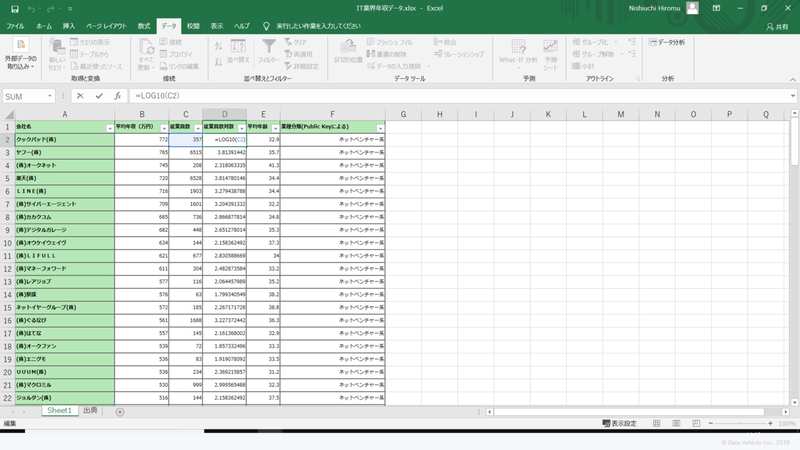Click クエリの表示 show queries

coord(90,42)
